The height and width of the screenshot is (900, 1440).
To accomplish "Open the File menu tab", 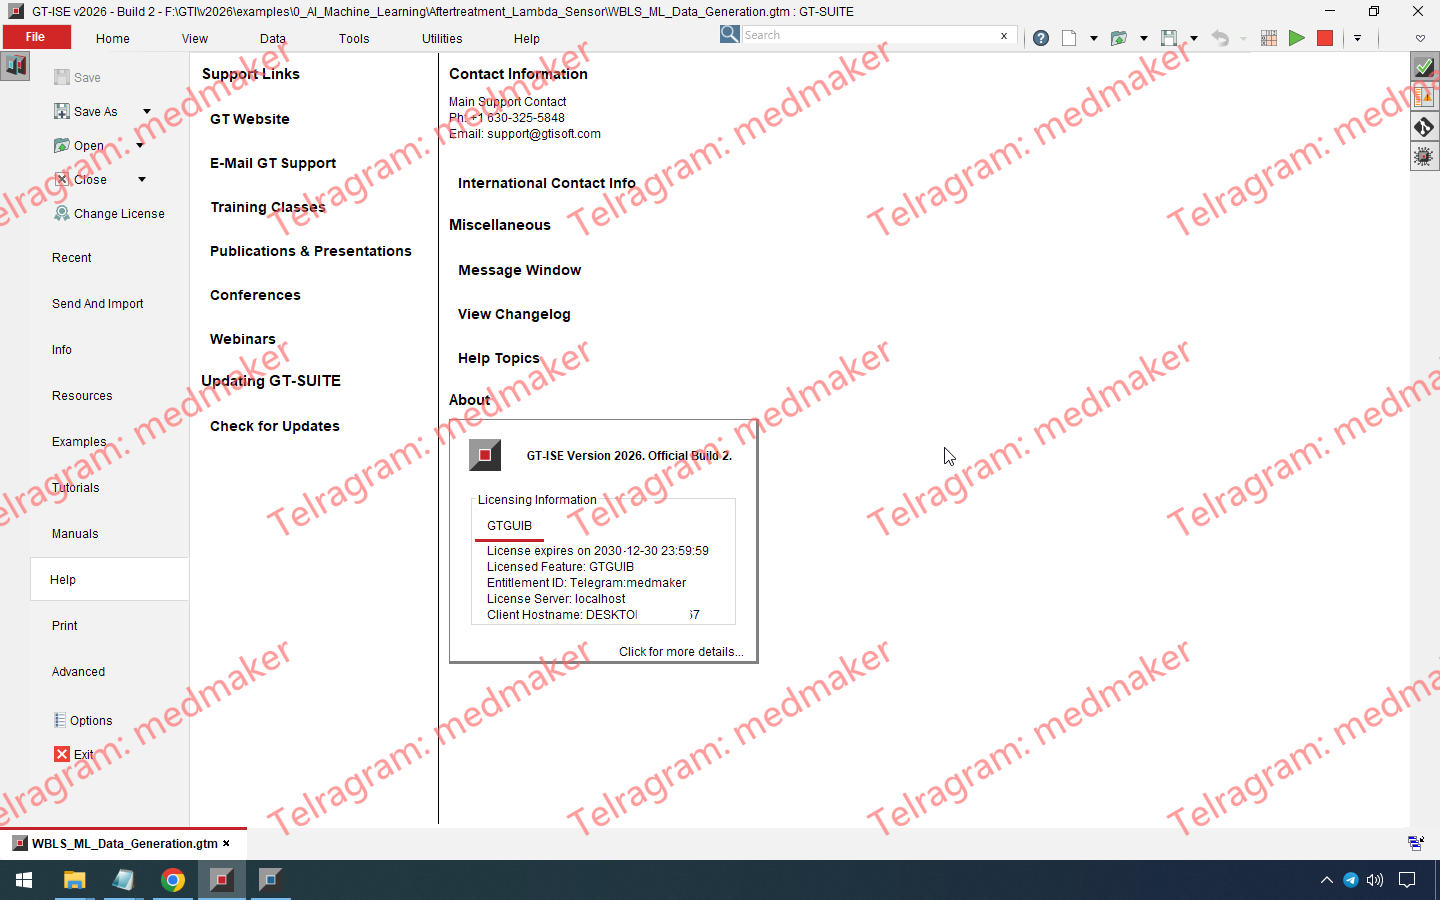I will tap(35, 37).
